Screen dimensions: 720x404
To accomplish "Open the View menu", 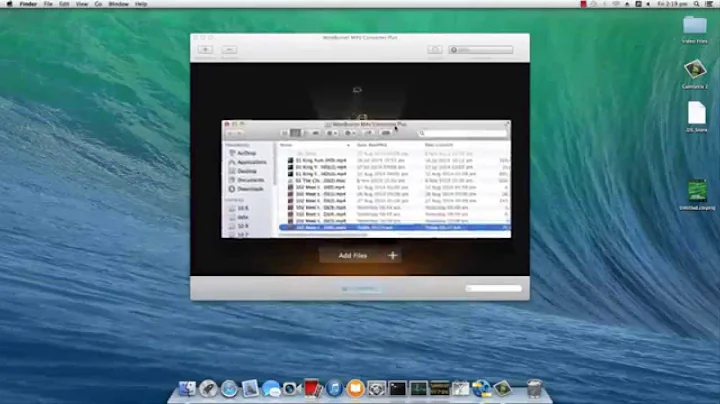I will tap(82, 4).
